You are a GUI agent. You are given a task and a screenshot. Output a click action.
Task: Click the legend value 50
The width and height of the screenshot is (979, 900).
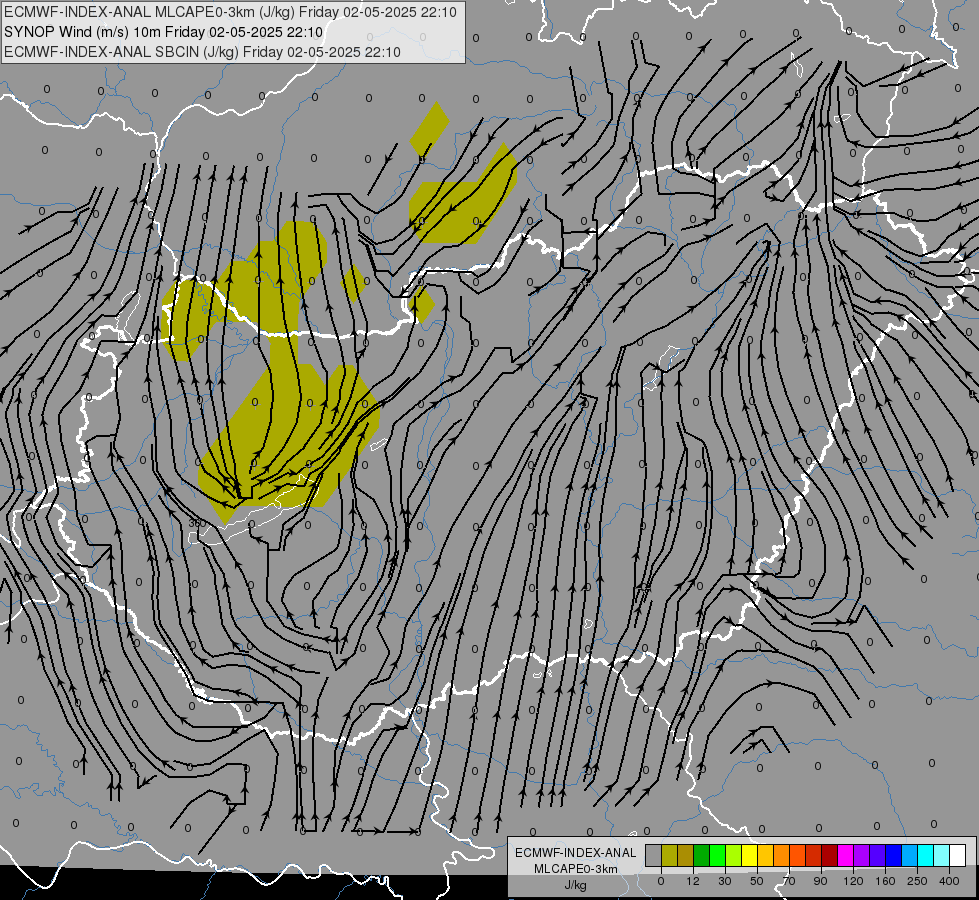click(x=757, y=881)
